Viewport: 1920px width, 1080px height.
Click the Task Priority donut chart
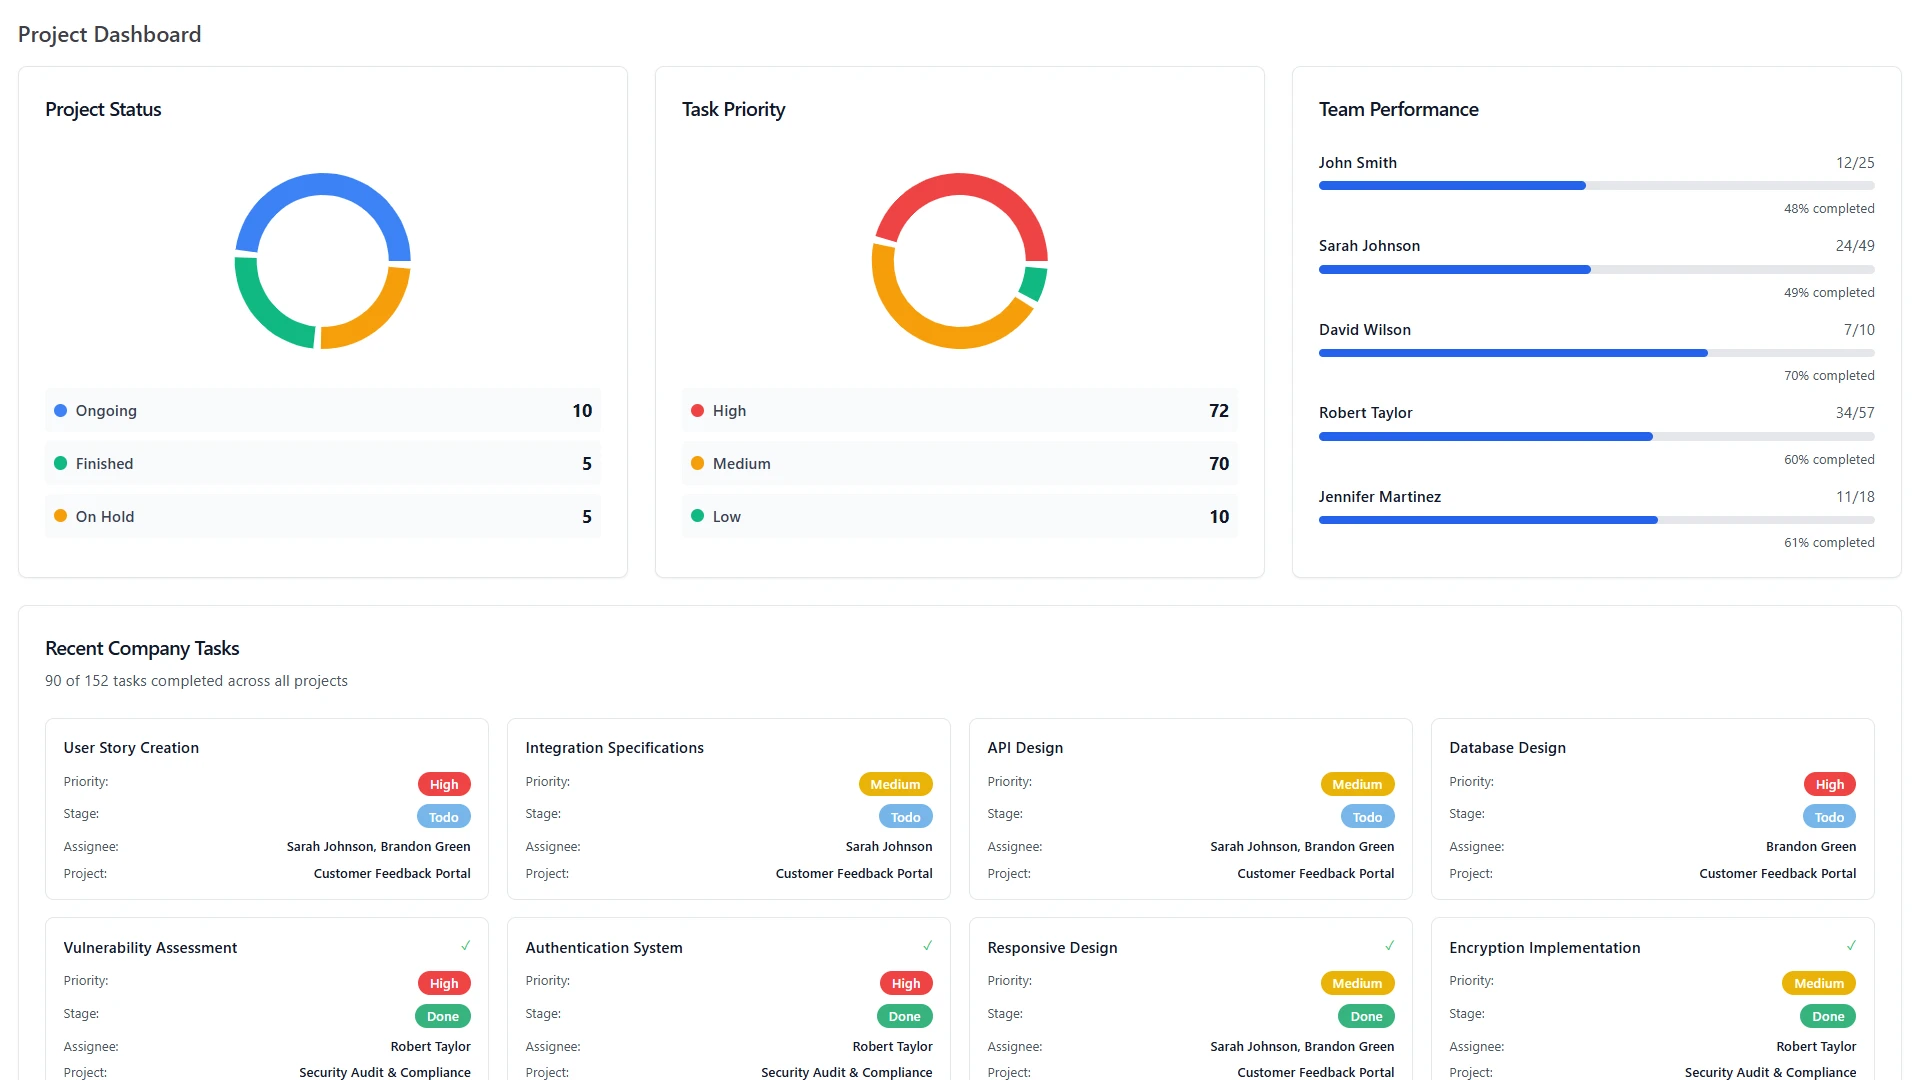960,261
